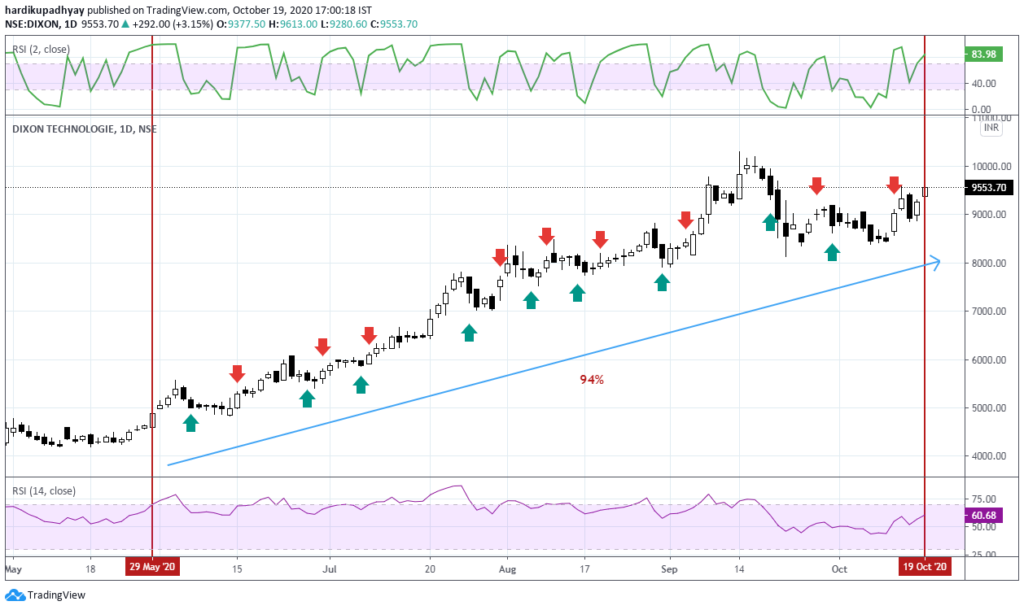Screen dimensions: 1024x610
Task: Click the Sep label on time axis
Action: (x=669, y=570)
